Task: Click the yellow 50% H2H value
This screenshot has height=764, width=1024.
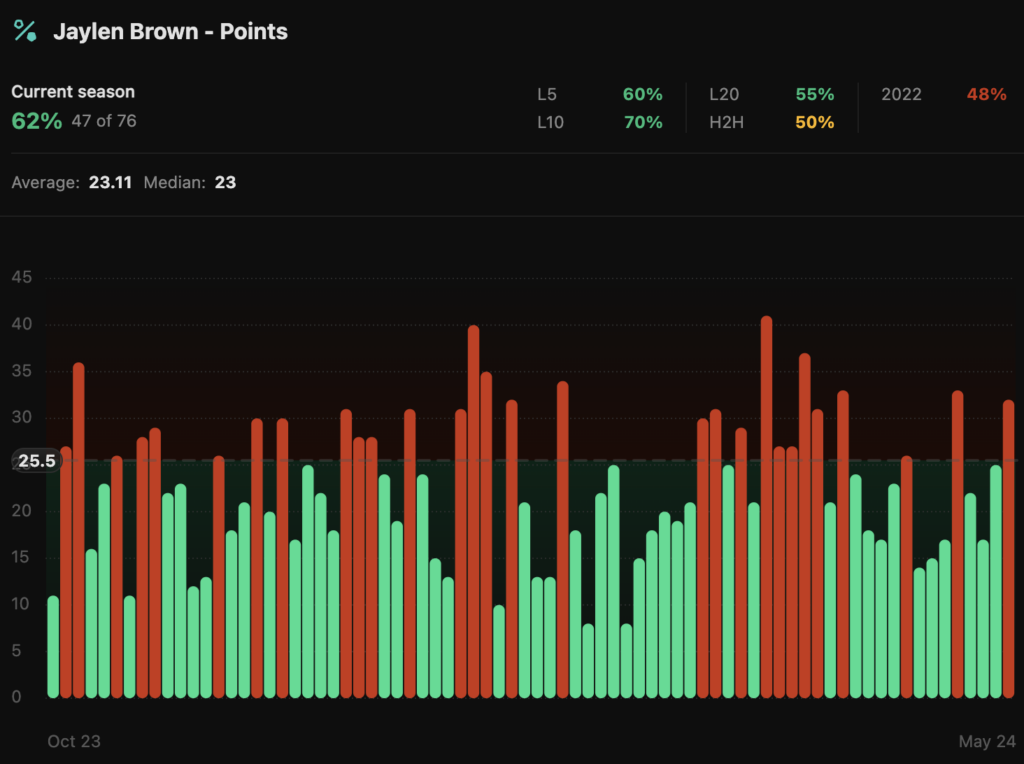Action: (x=815, y=123)
